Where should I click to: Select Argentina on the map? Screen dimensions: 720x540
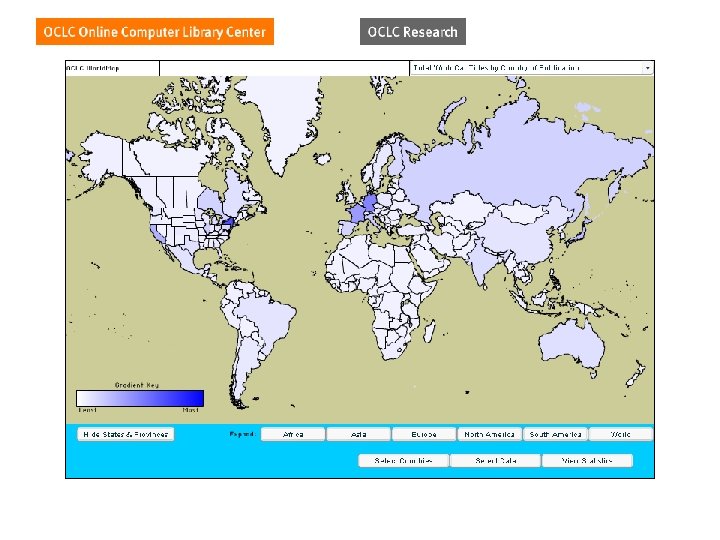click(248, 367)
